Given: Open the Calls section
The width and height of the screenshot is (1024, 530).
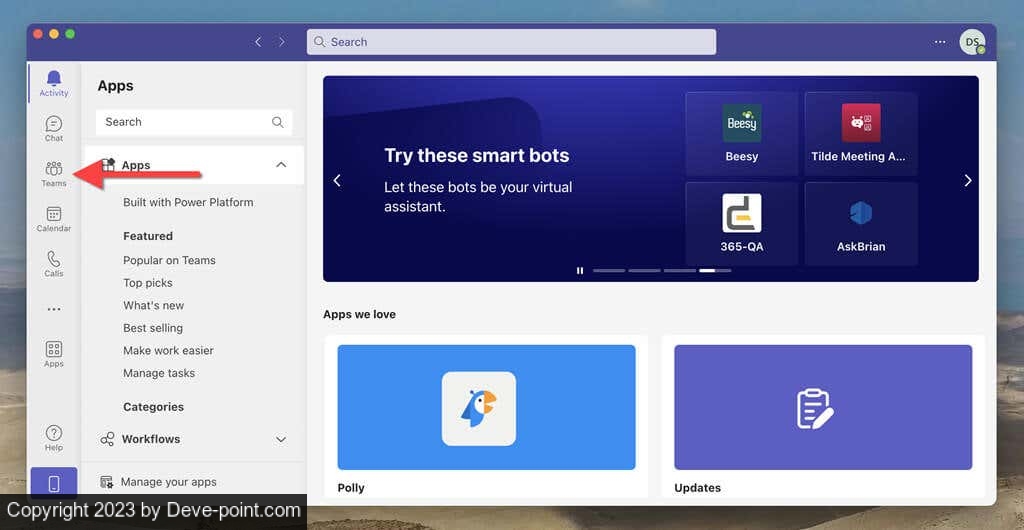Looking at the screenshot, I should pyautogui.click(x=54, y=263).
